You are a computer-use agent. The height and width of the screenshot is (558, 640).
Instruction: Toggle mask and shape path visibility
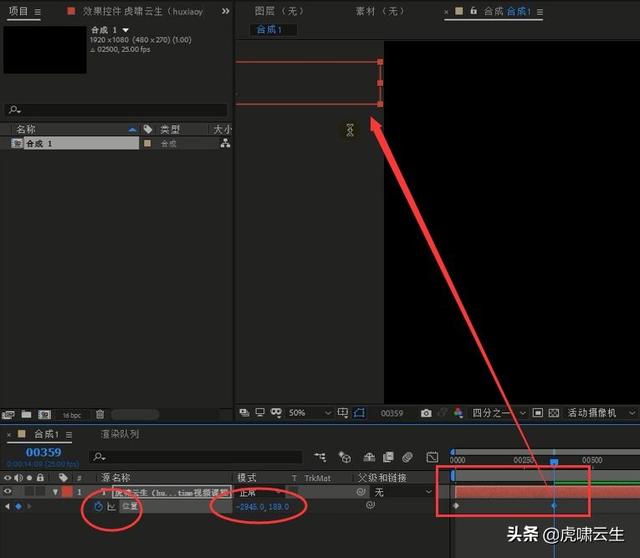click(276, 413)
